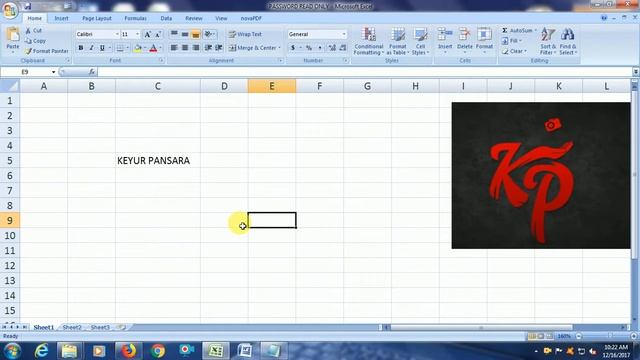This screenshot has width=640, height=360.
Task: Switch to the Data tab
Action: click(166, 18)
